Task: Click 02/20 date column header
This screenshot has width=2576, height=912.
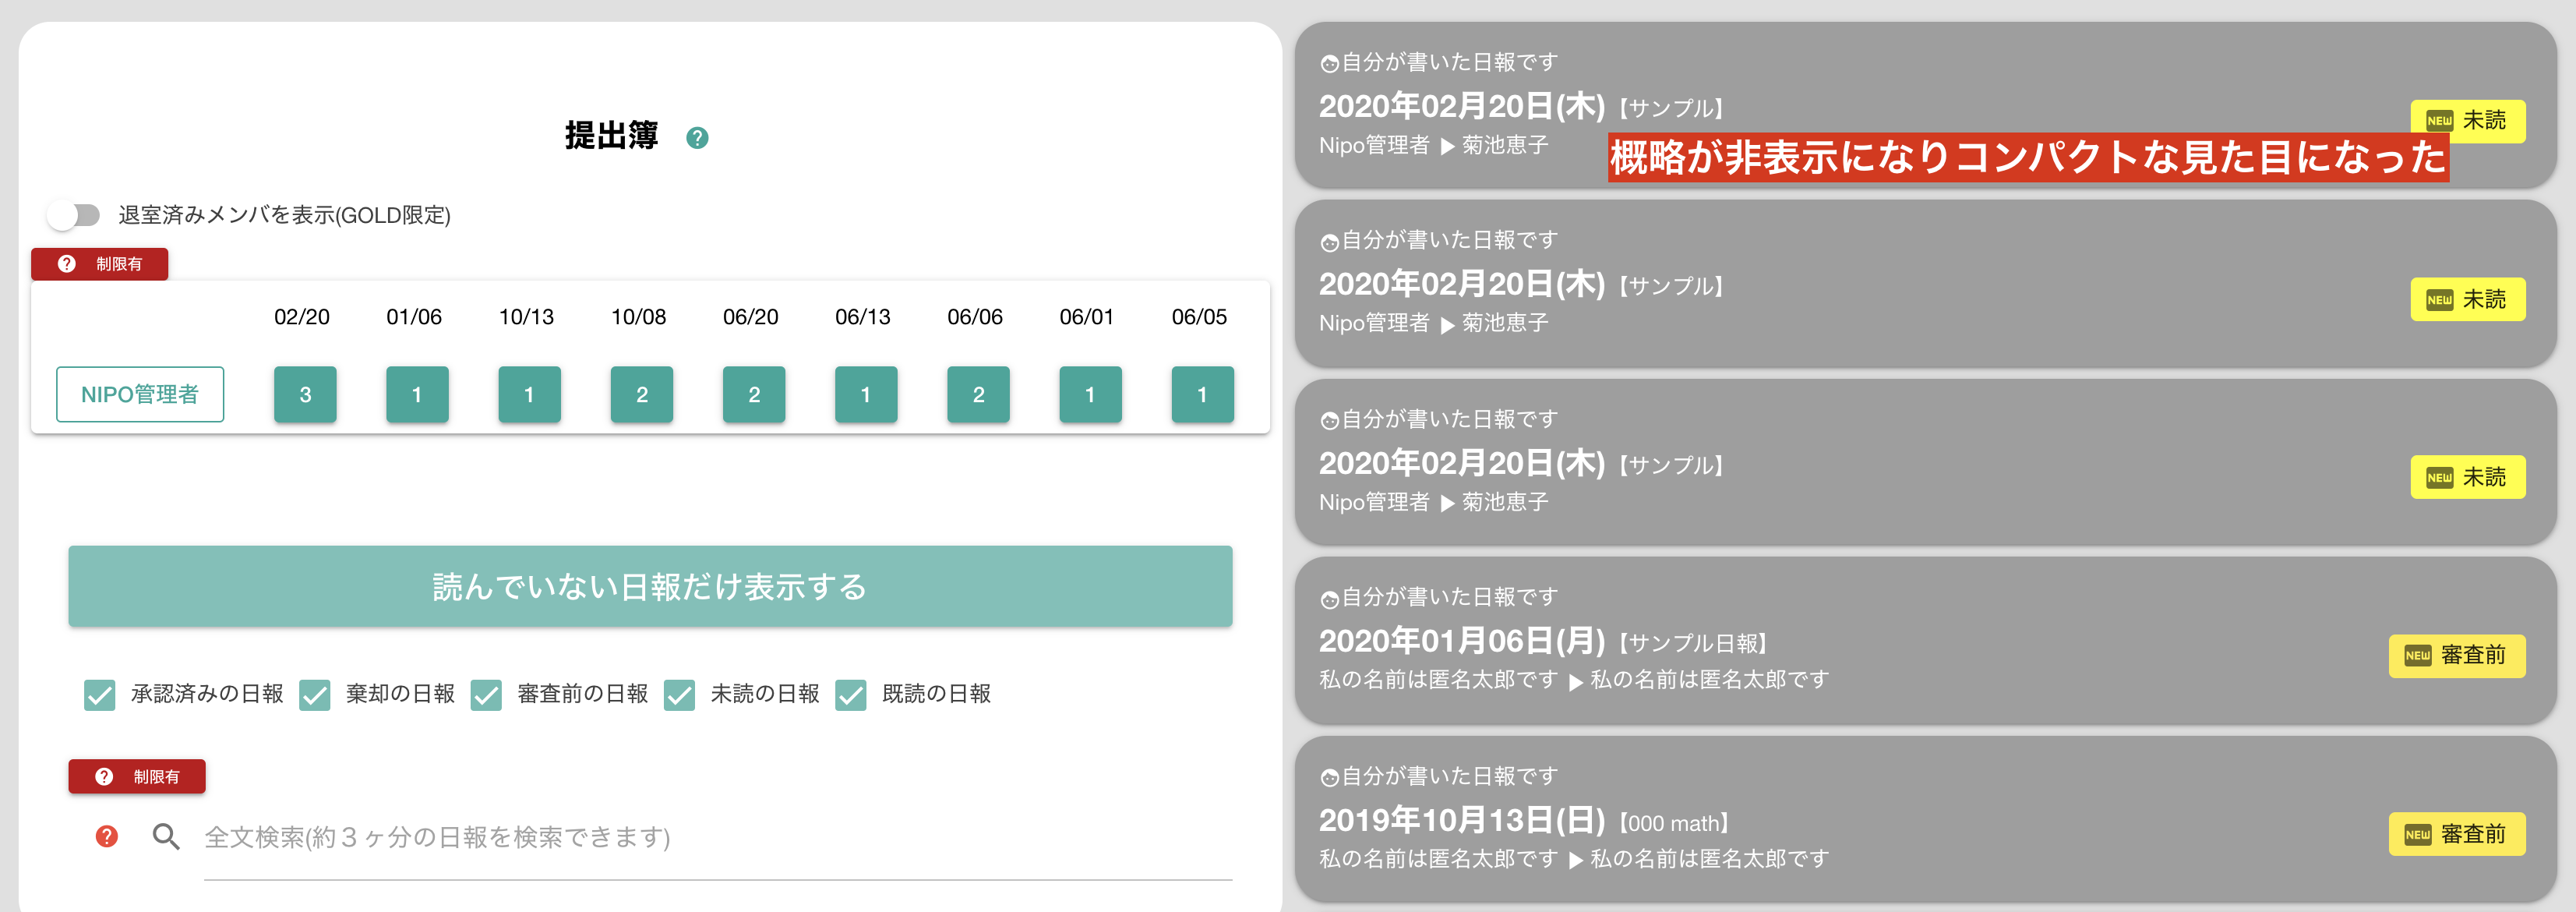Action: [302, 317]
